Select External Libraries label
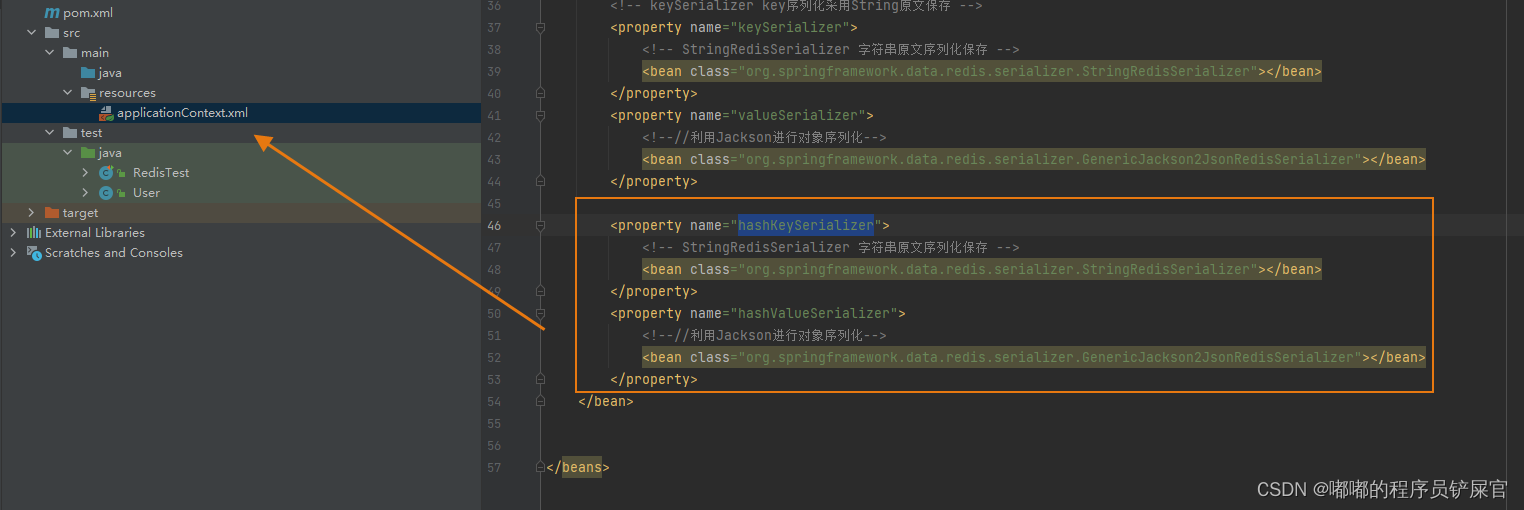 coord(95,233)
